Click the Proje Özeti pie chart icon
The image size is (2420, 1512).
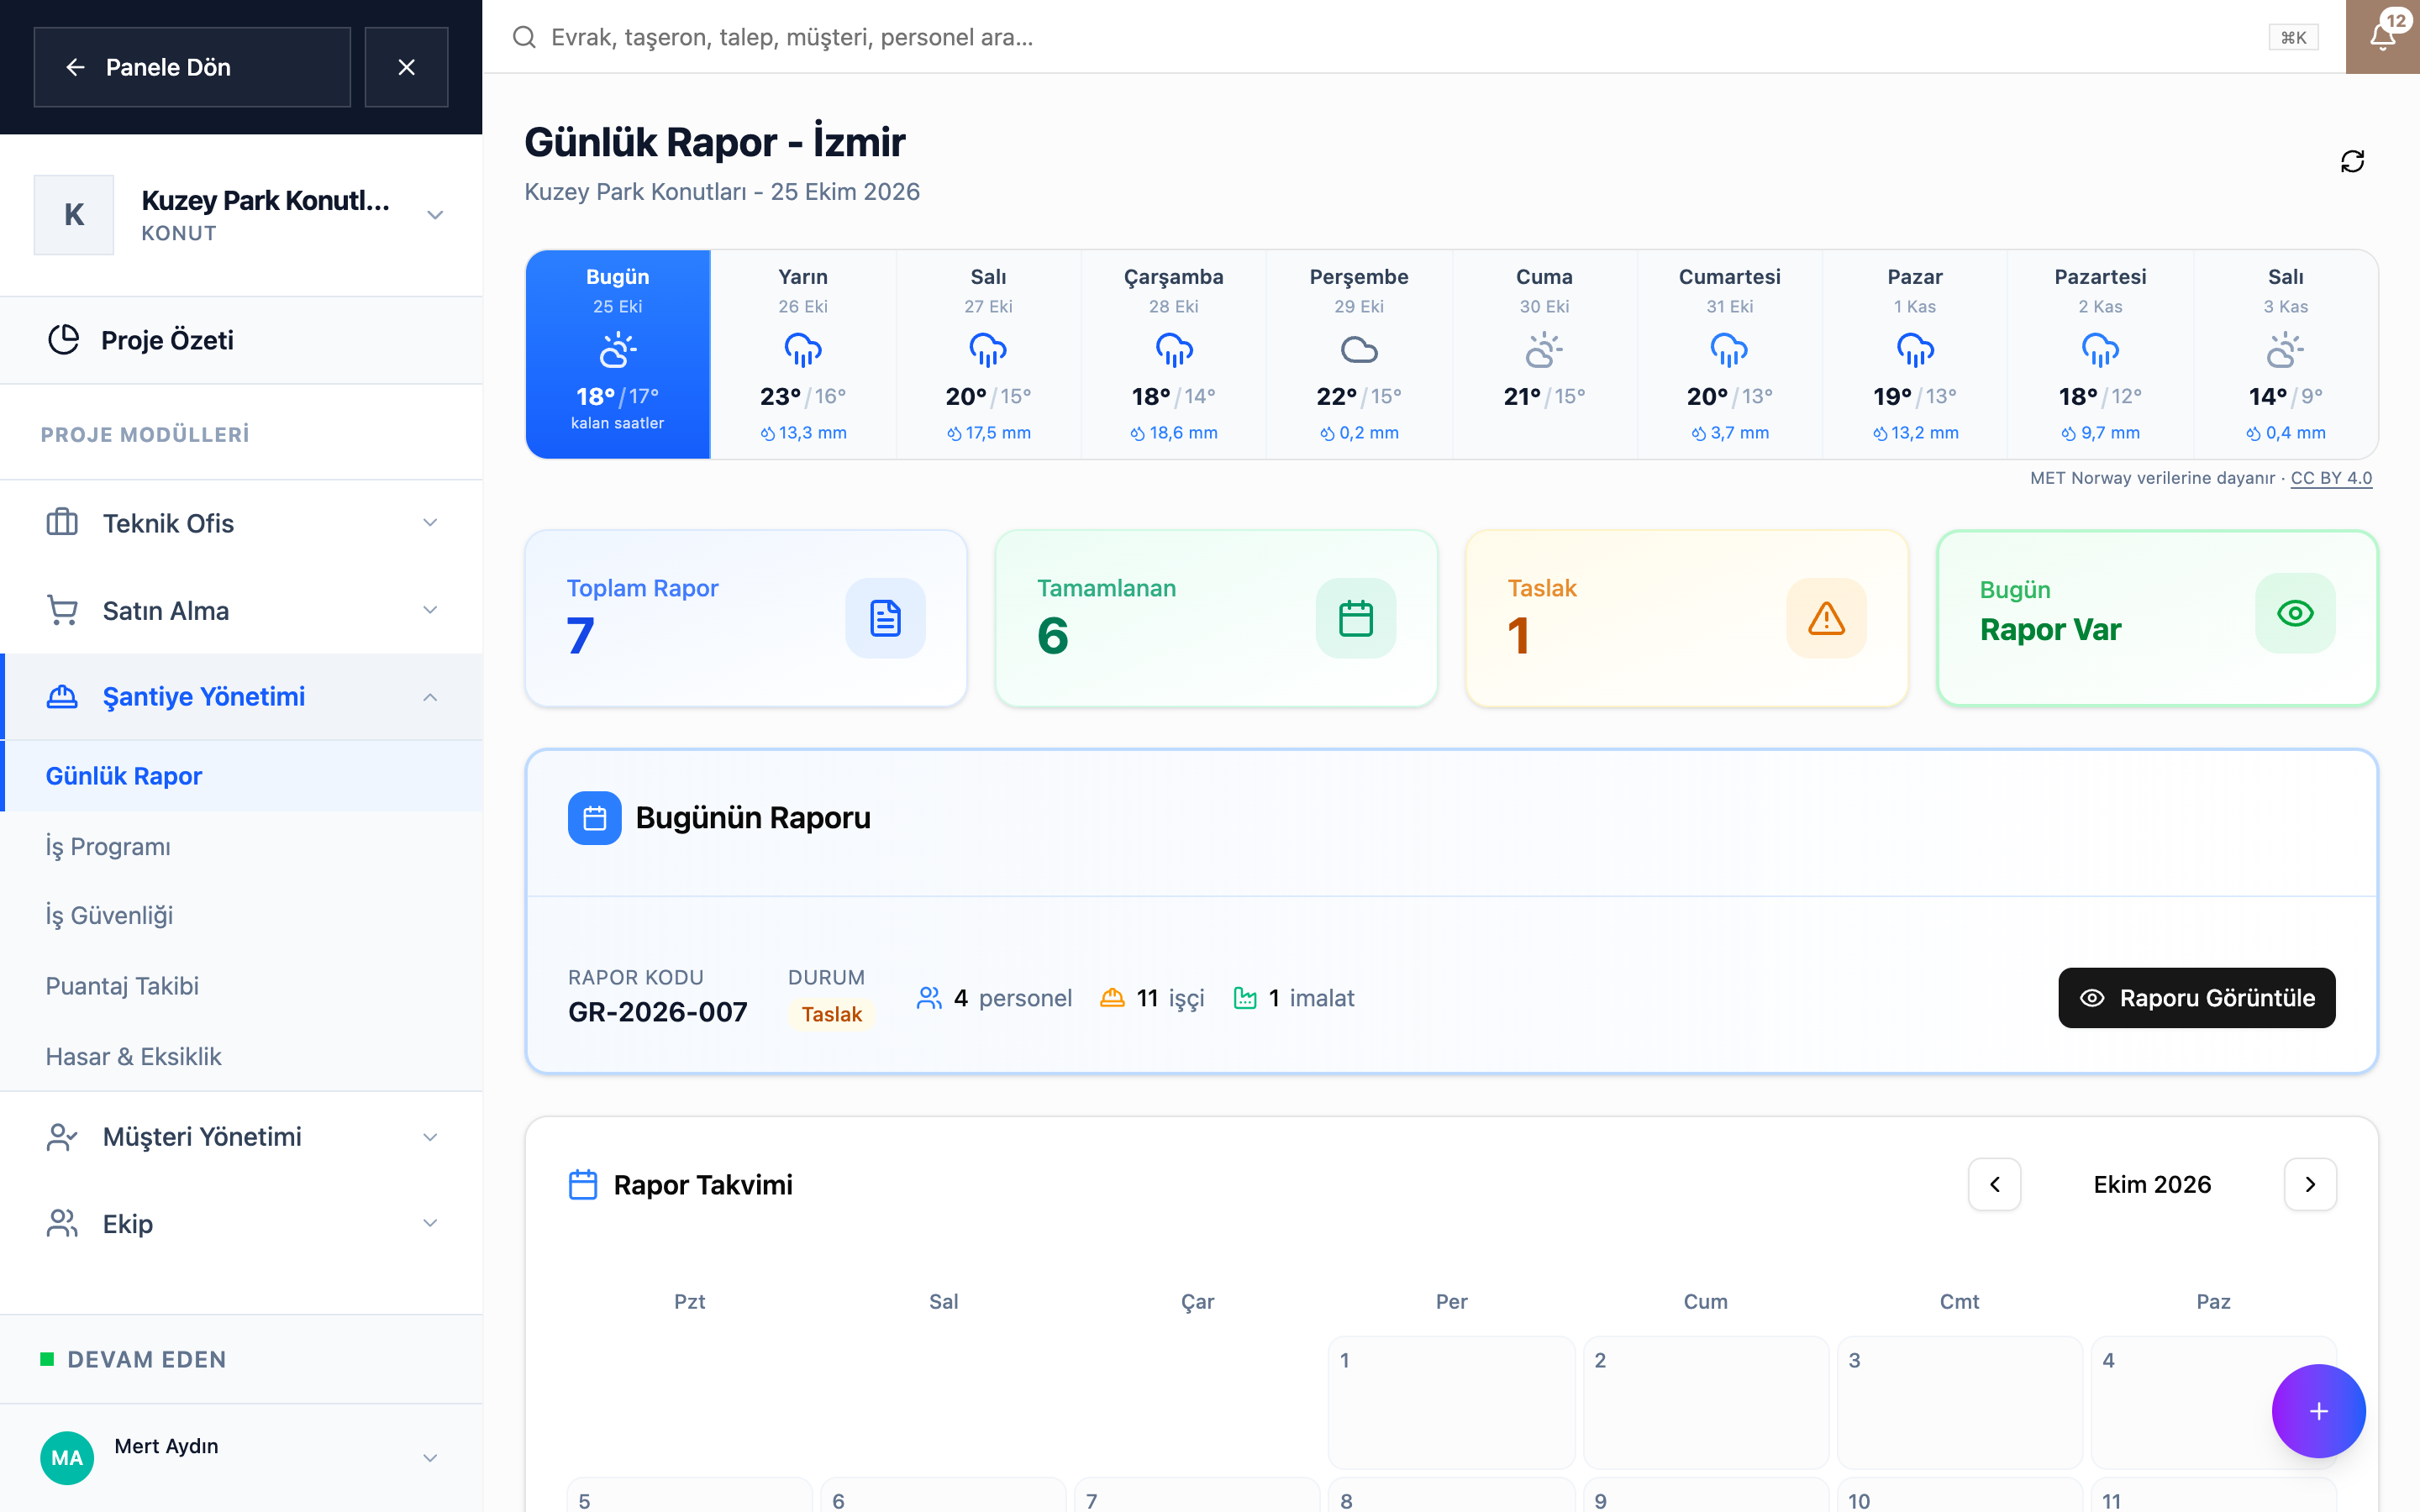point(64,340)
